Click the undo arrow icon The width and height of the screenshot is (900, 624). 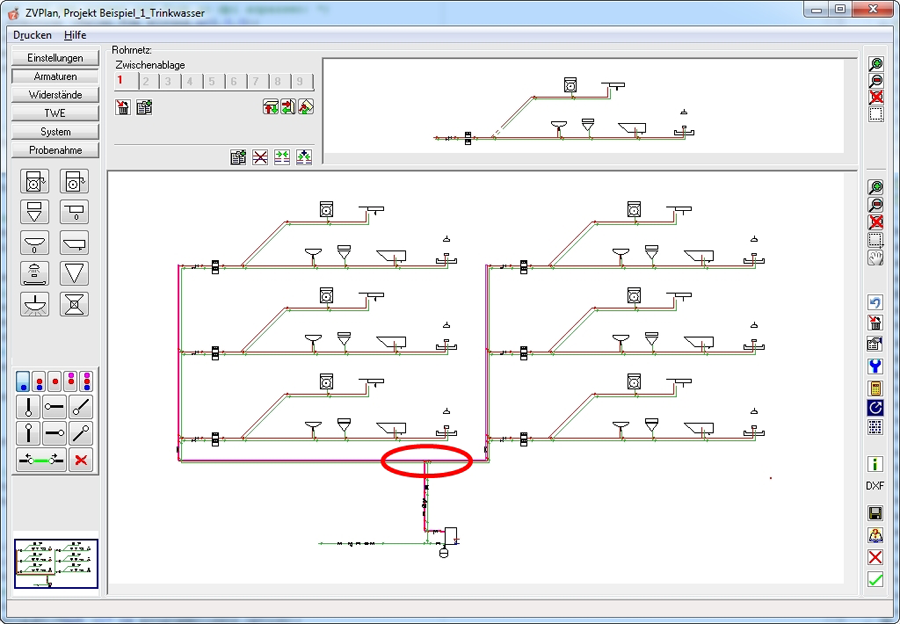(x=875, y=303)
